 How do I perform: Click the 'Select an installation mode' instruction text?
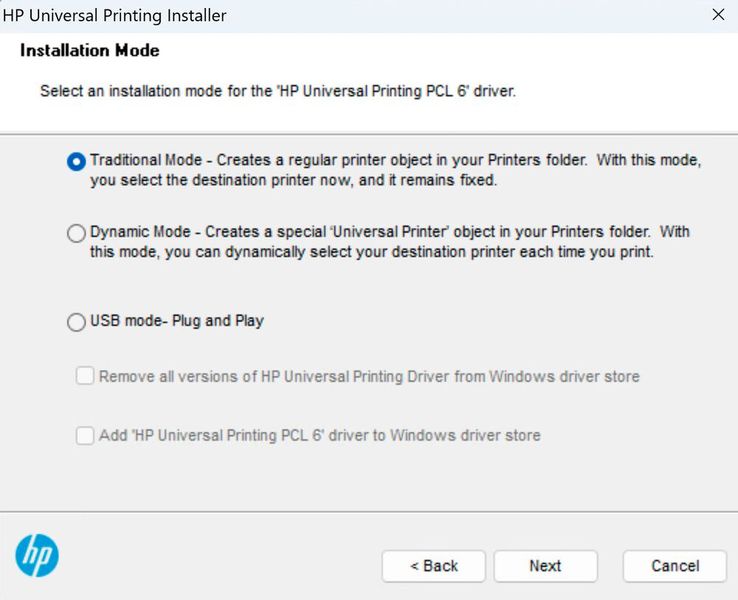pyautogui.click(x=278, y=91)
